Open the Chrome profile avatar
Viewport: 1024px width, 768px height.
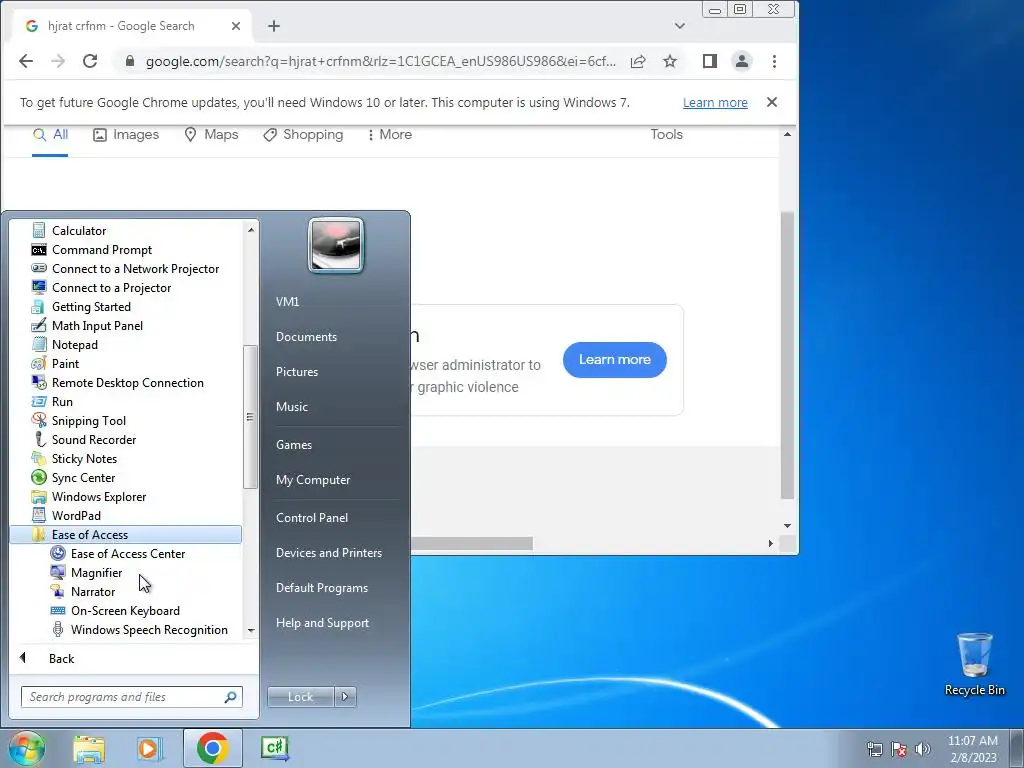point(742,61)
